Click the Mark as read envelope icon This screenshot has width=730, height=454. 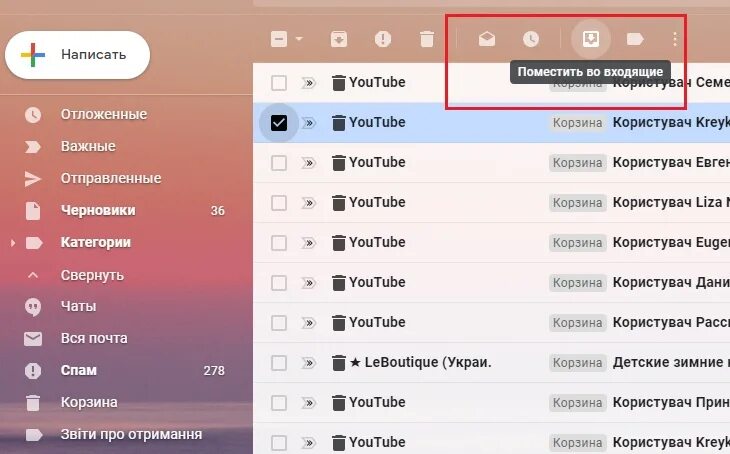(487, 39)
